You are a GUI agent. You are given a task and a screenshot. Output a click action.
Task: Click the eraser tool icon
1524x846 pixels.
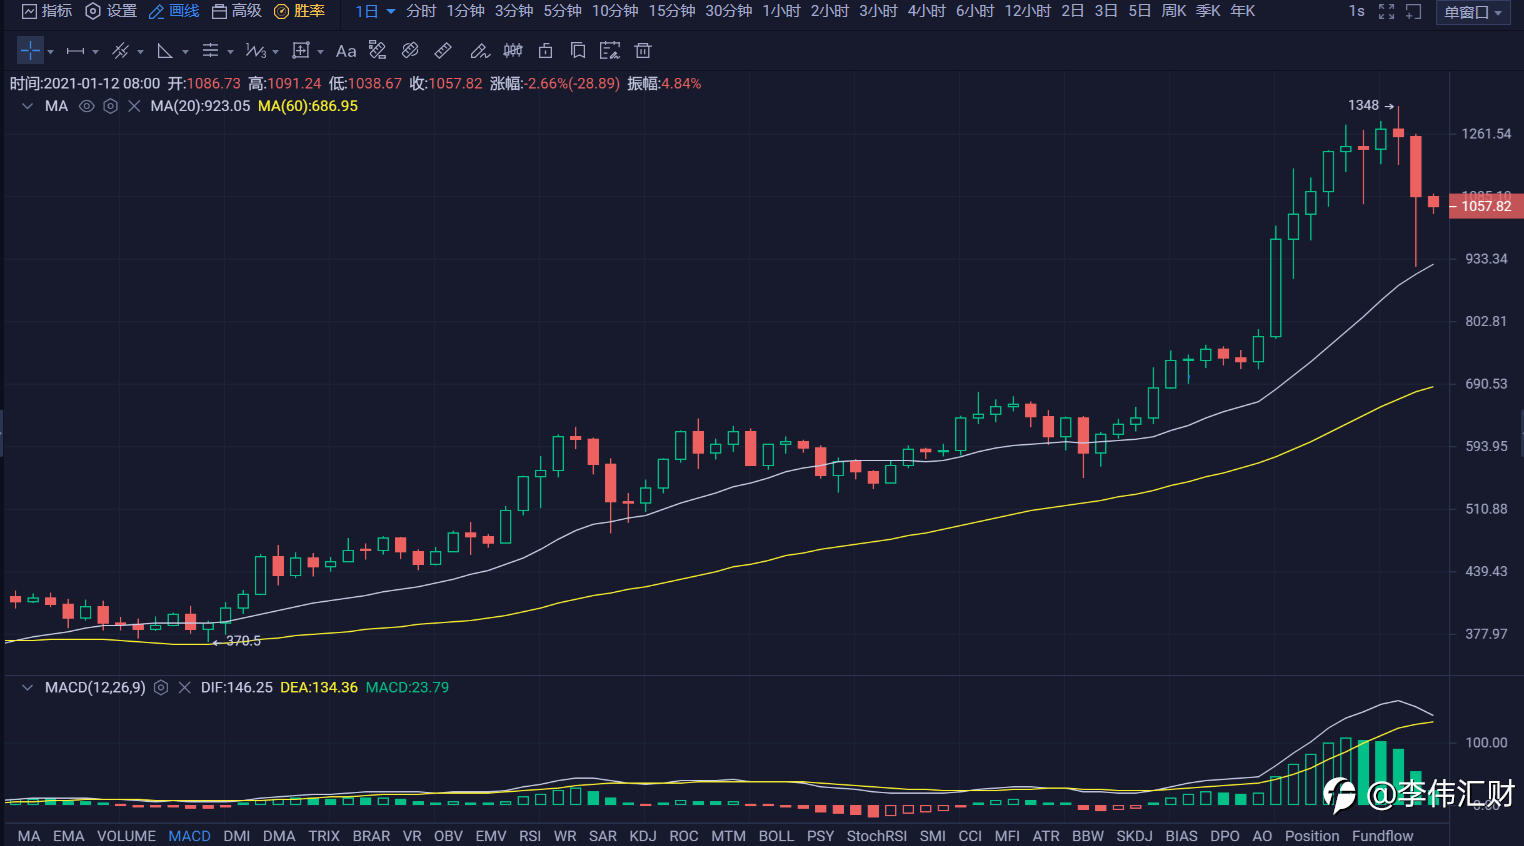[x=410, y=50]
